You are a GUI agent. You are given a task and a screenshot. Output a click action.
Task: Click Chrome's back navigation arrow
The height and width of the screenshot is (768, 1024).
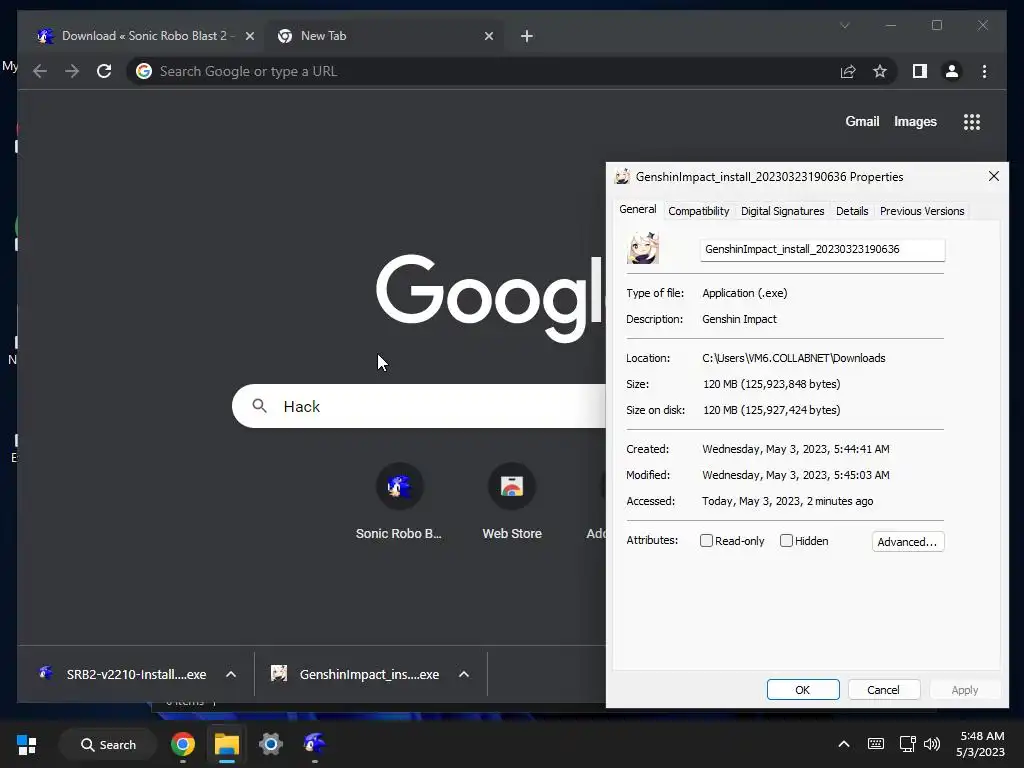click(x=40, y=71)
